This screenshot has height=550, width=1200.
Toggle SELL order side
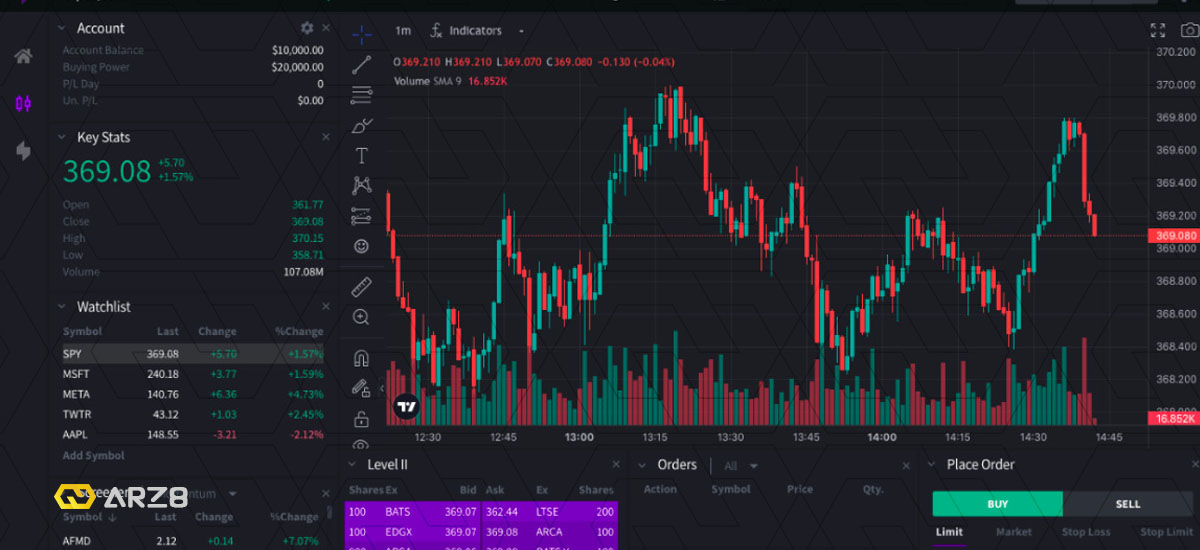[x=1127, y=504]
